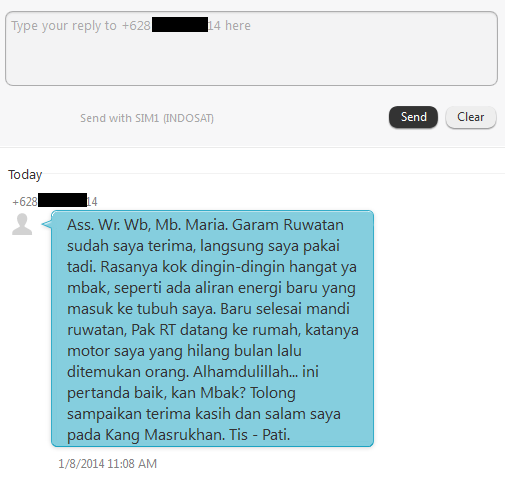
Task: Click the redacted number in reply placeholder
Action: click(180, 25)
